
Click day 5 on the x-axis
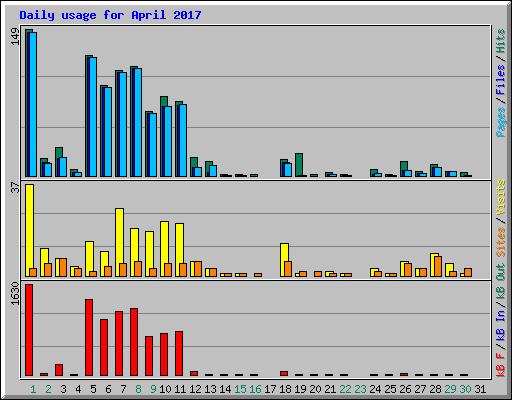point(93,389)
